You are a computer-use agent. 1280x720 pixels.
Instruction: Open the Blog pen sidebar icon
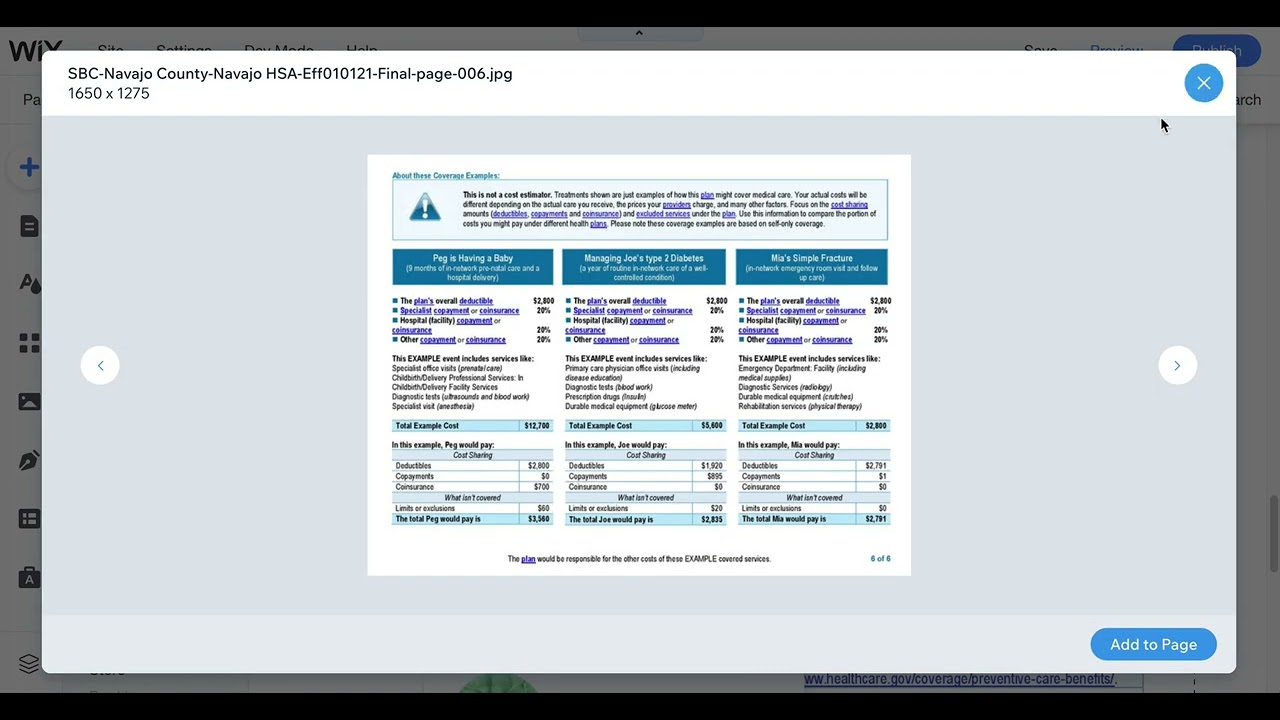[29, 460]
